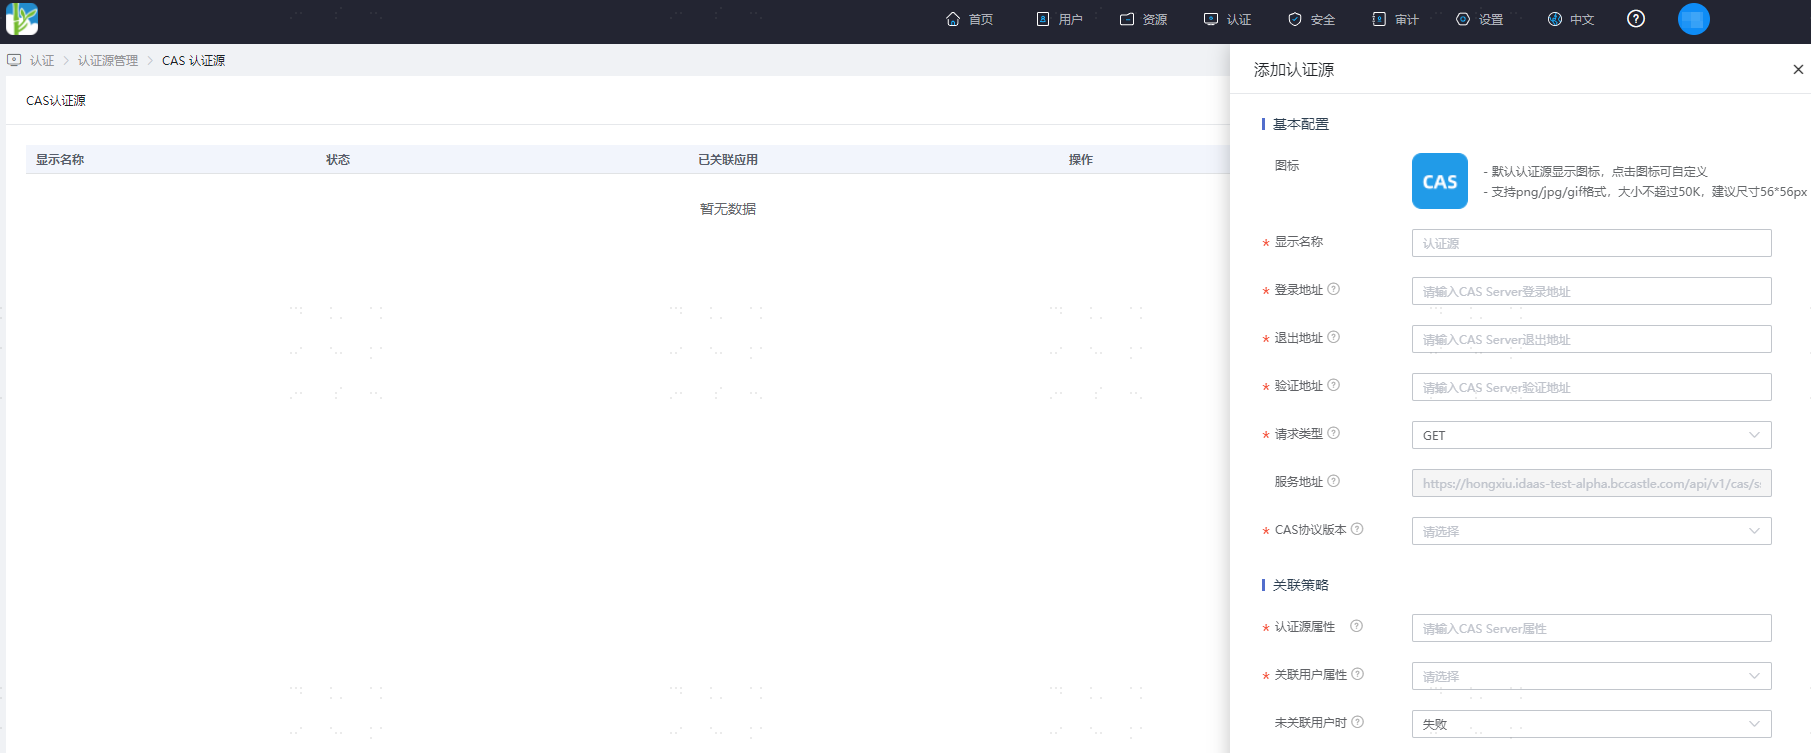Click the shield icon next to 安全
Image resolution: width=1811 pixels, height=753 pixels.
tap(1295, 19)
